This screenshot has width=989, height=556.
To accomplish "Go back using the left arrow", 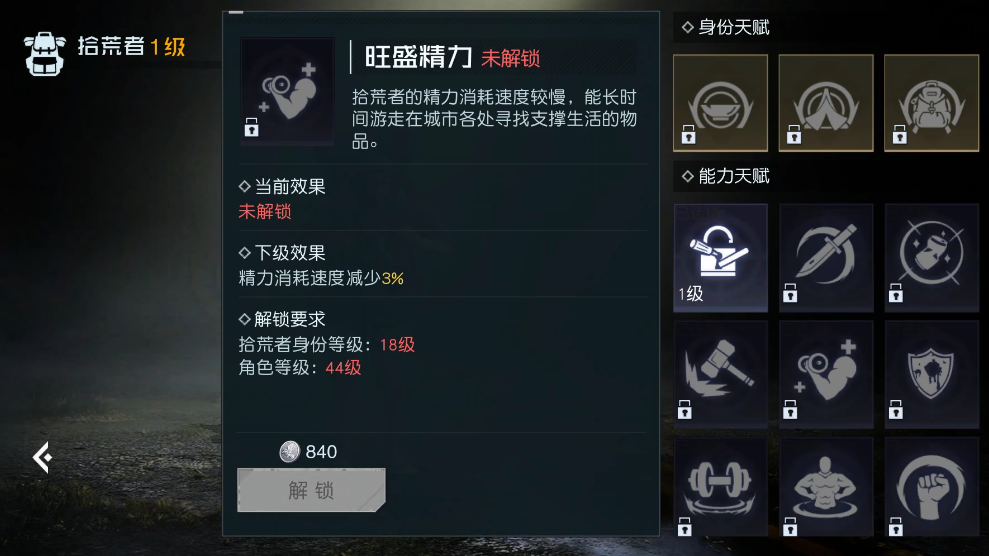I will (43, 457).
